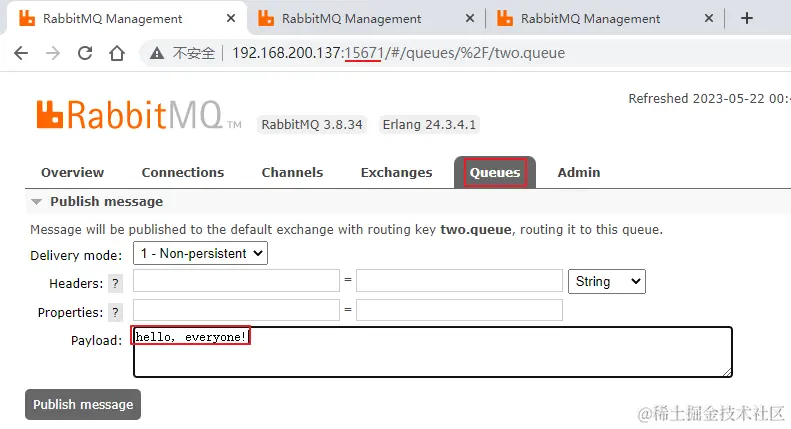The height and width of the screenshot is (429, 791).
Task: Open Properties help question mark
Action: tap(116, 312)
